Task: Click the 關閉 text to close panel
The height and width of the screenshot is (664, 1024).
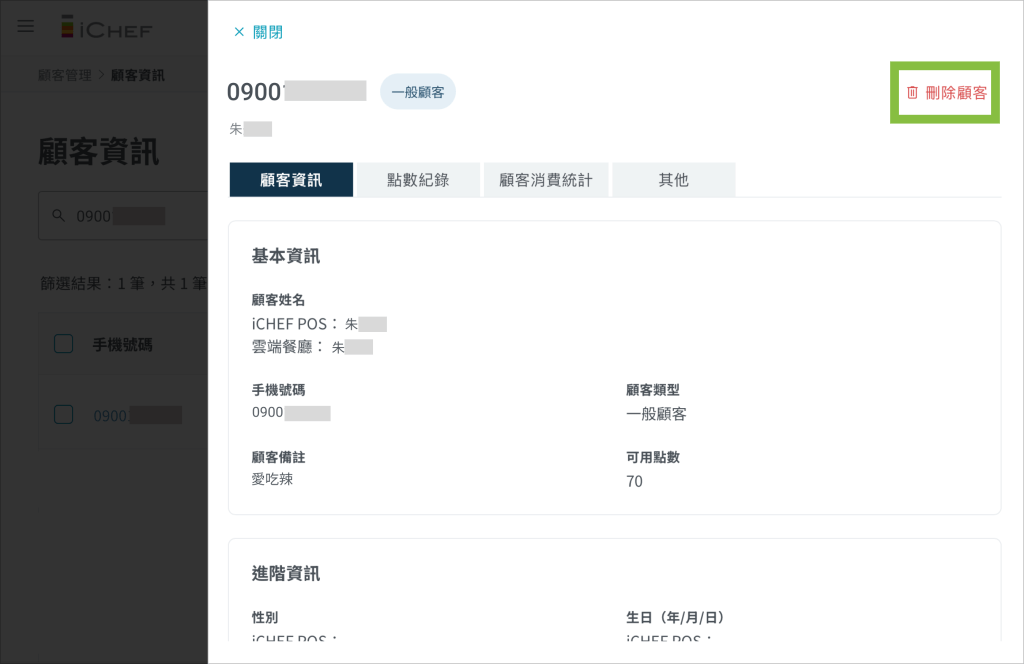Action: point(268,32)
